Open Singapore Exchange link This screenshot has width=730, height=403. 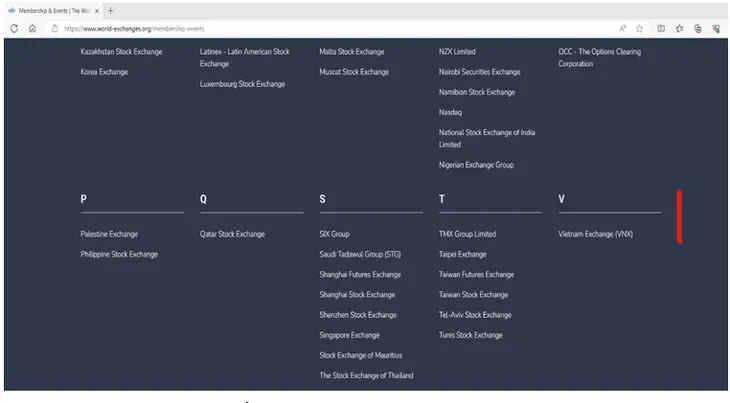pyautogui.click(x=350, y=336)
